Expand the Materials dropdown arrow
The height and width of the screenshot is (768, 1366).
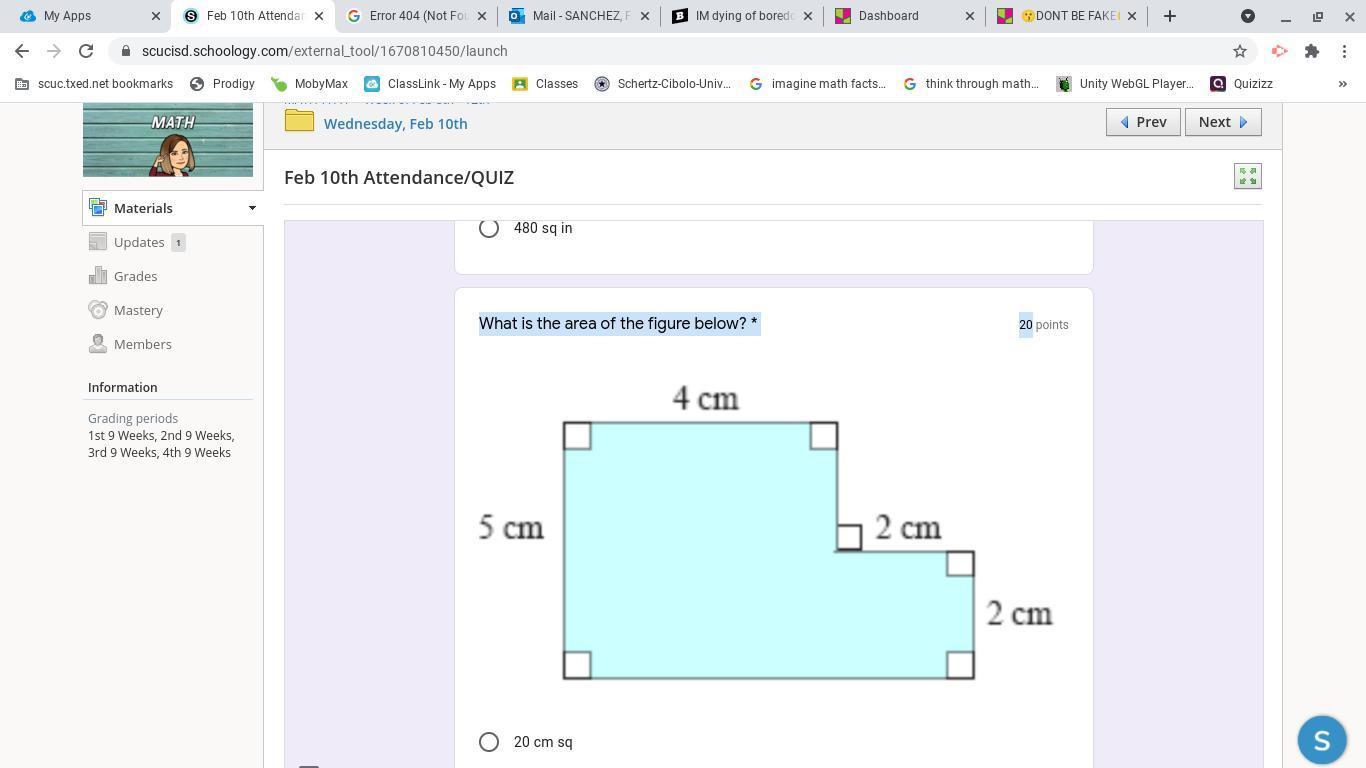[x=252, y=208]
